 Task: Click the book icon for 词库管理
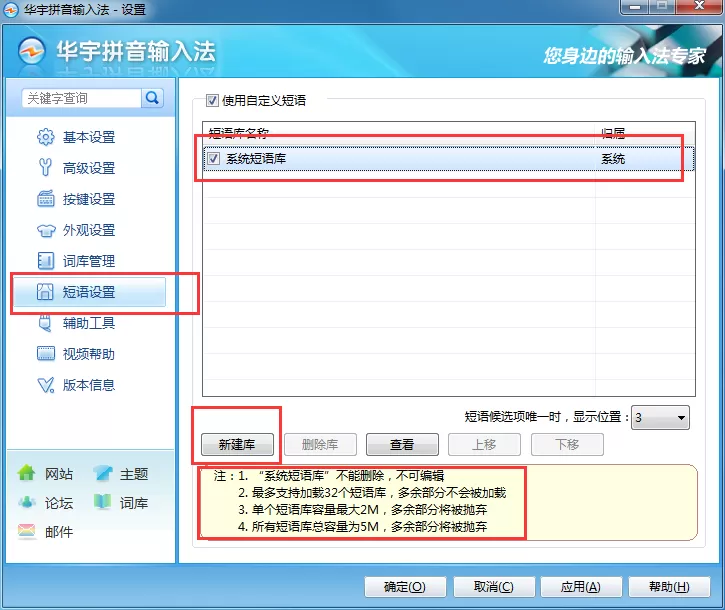(x=45, y=261)
